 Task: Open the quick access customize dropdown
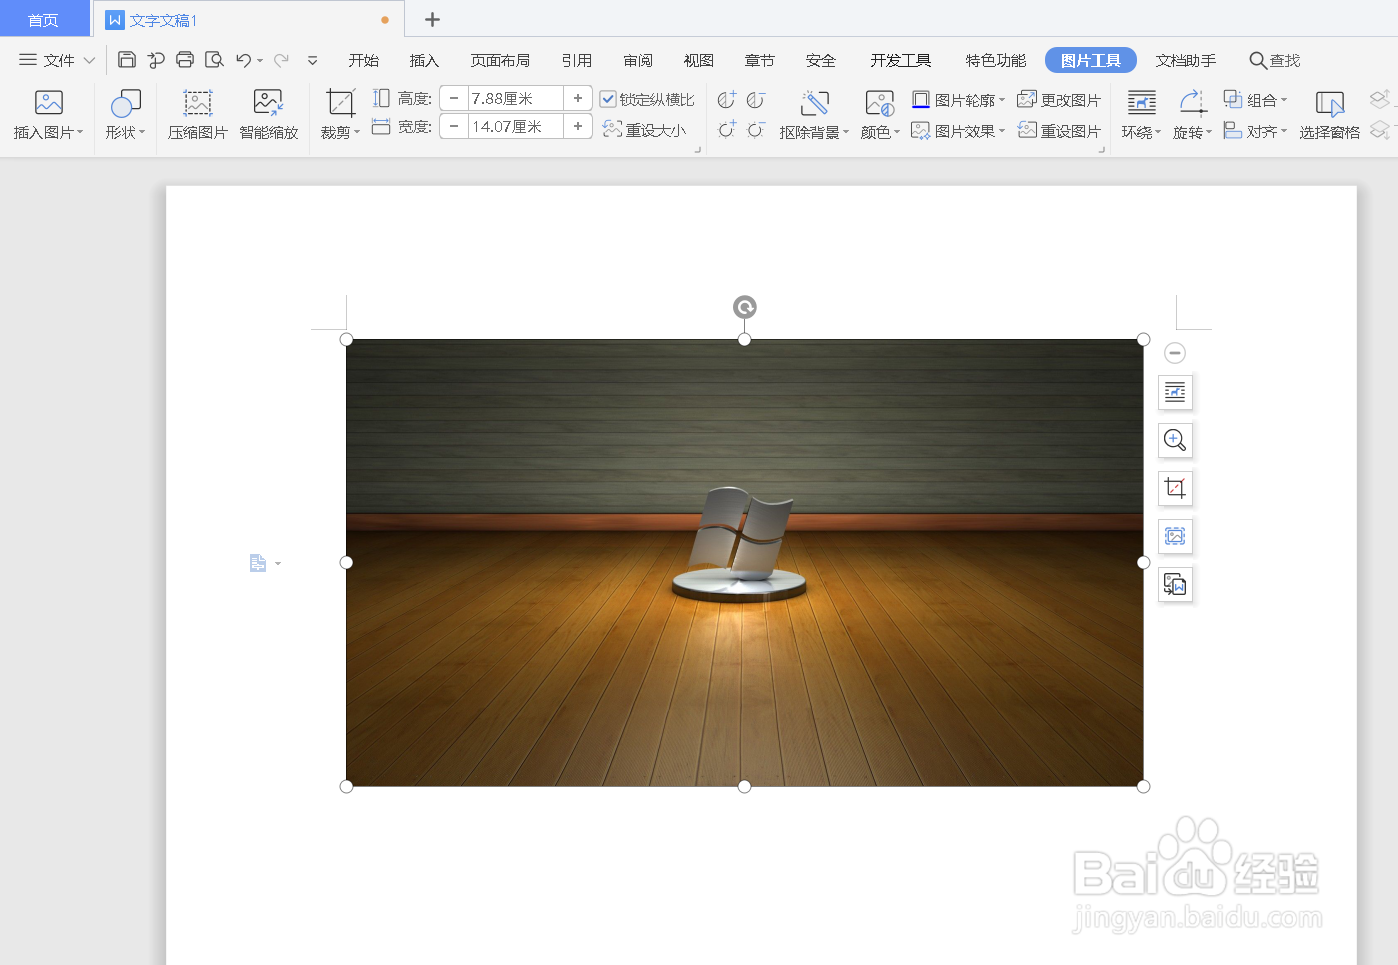point(312,60)
